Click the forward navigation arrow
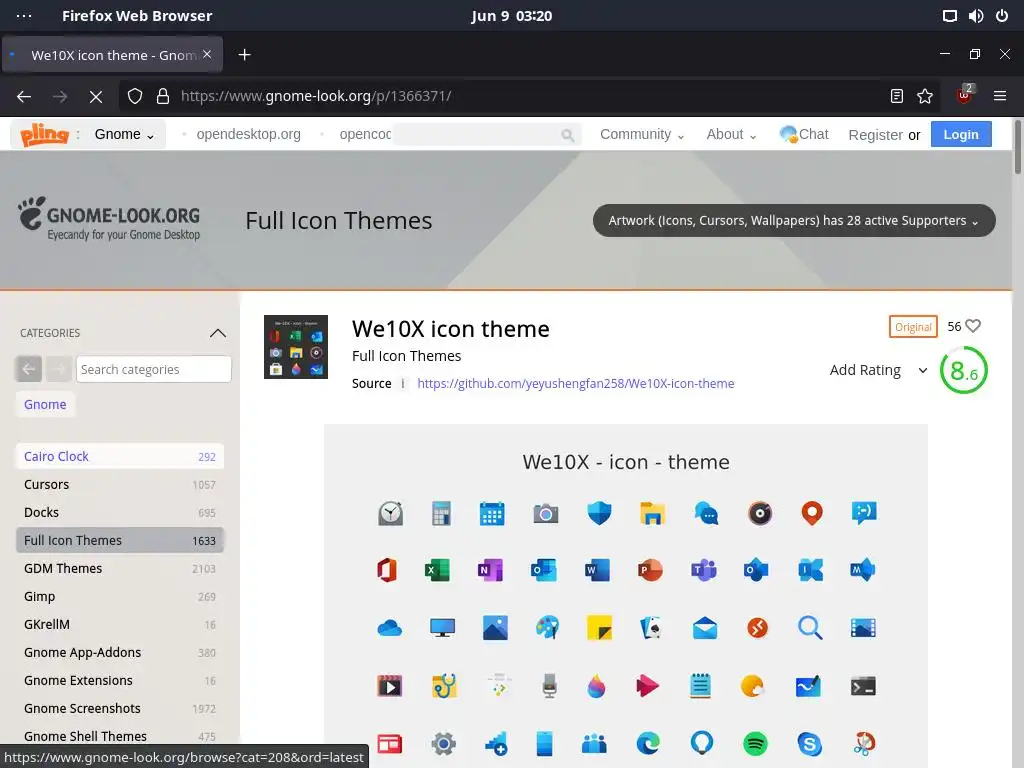The height and width of the screenshot is (768, 1024). 60,97
